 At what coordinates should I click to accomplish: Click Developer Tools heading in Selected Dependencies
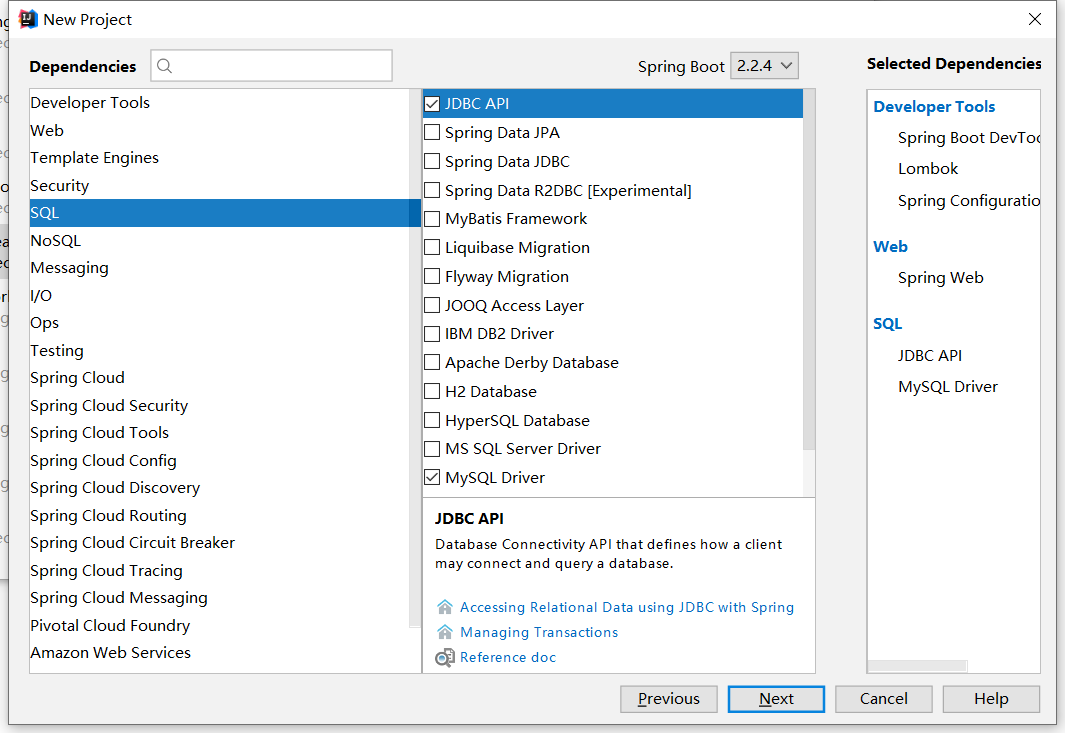pyautogui.click(x=934, y=107)
